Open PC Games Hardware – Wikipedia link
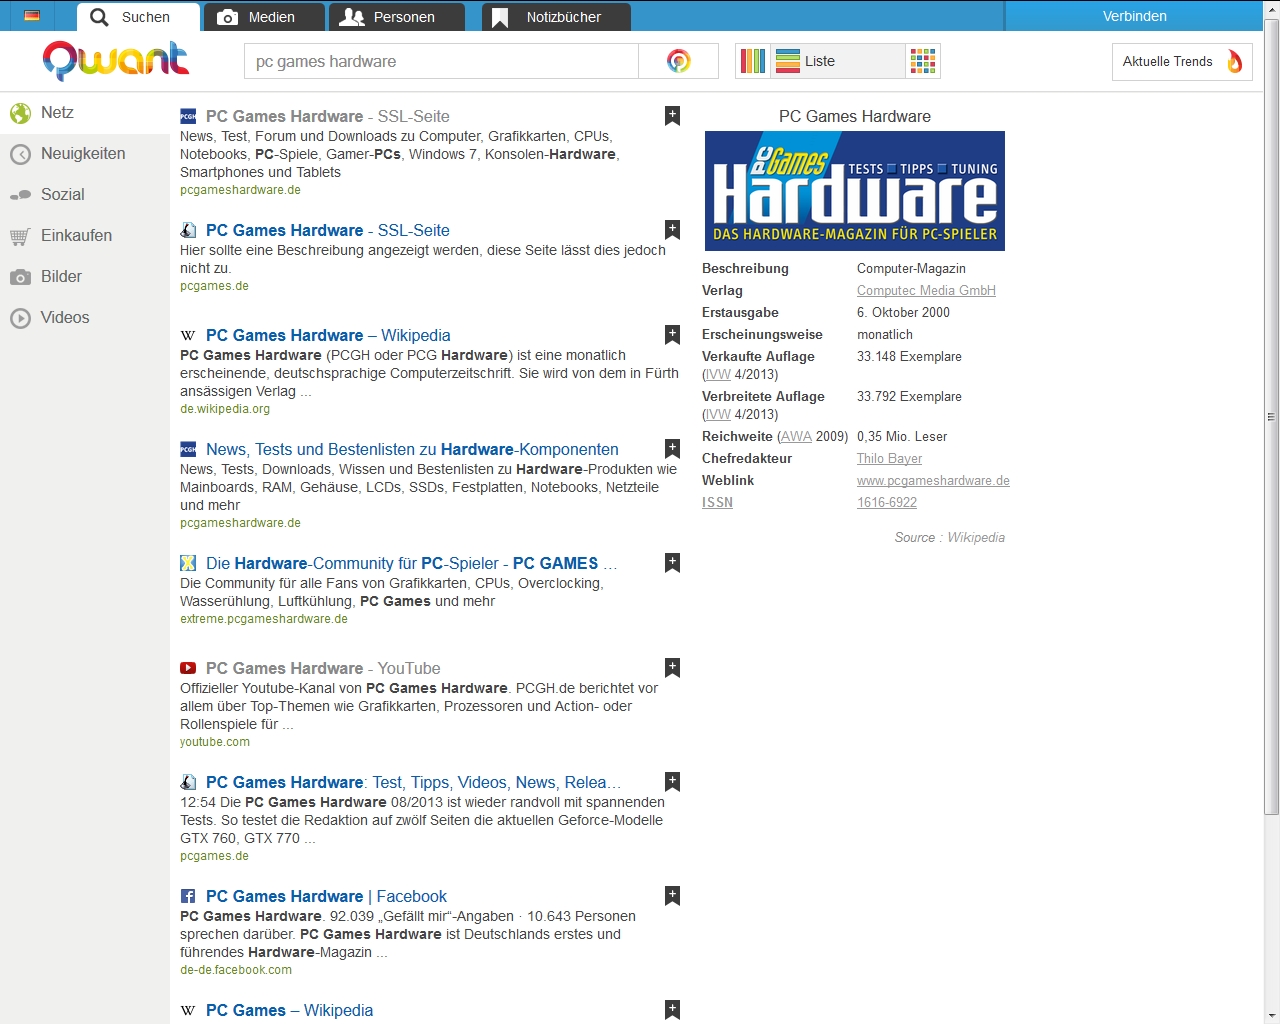This screenshot has height=1024, width=1280. click(x=328, y=335)
